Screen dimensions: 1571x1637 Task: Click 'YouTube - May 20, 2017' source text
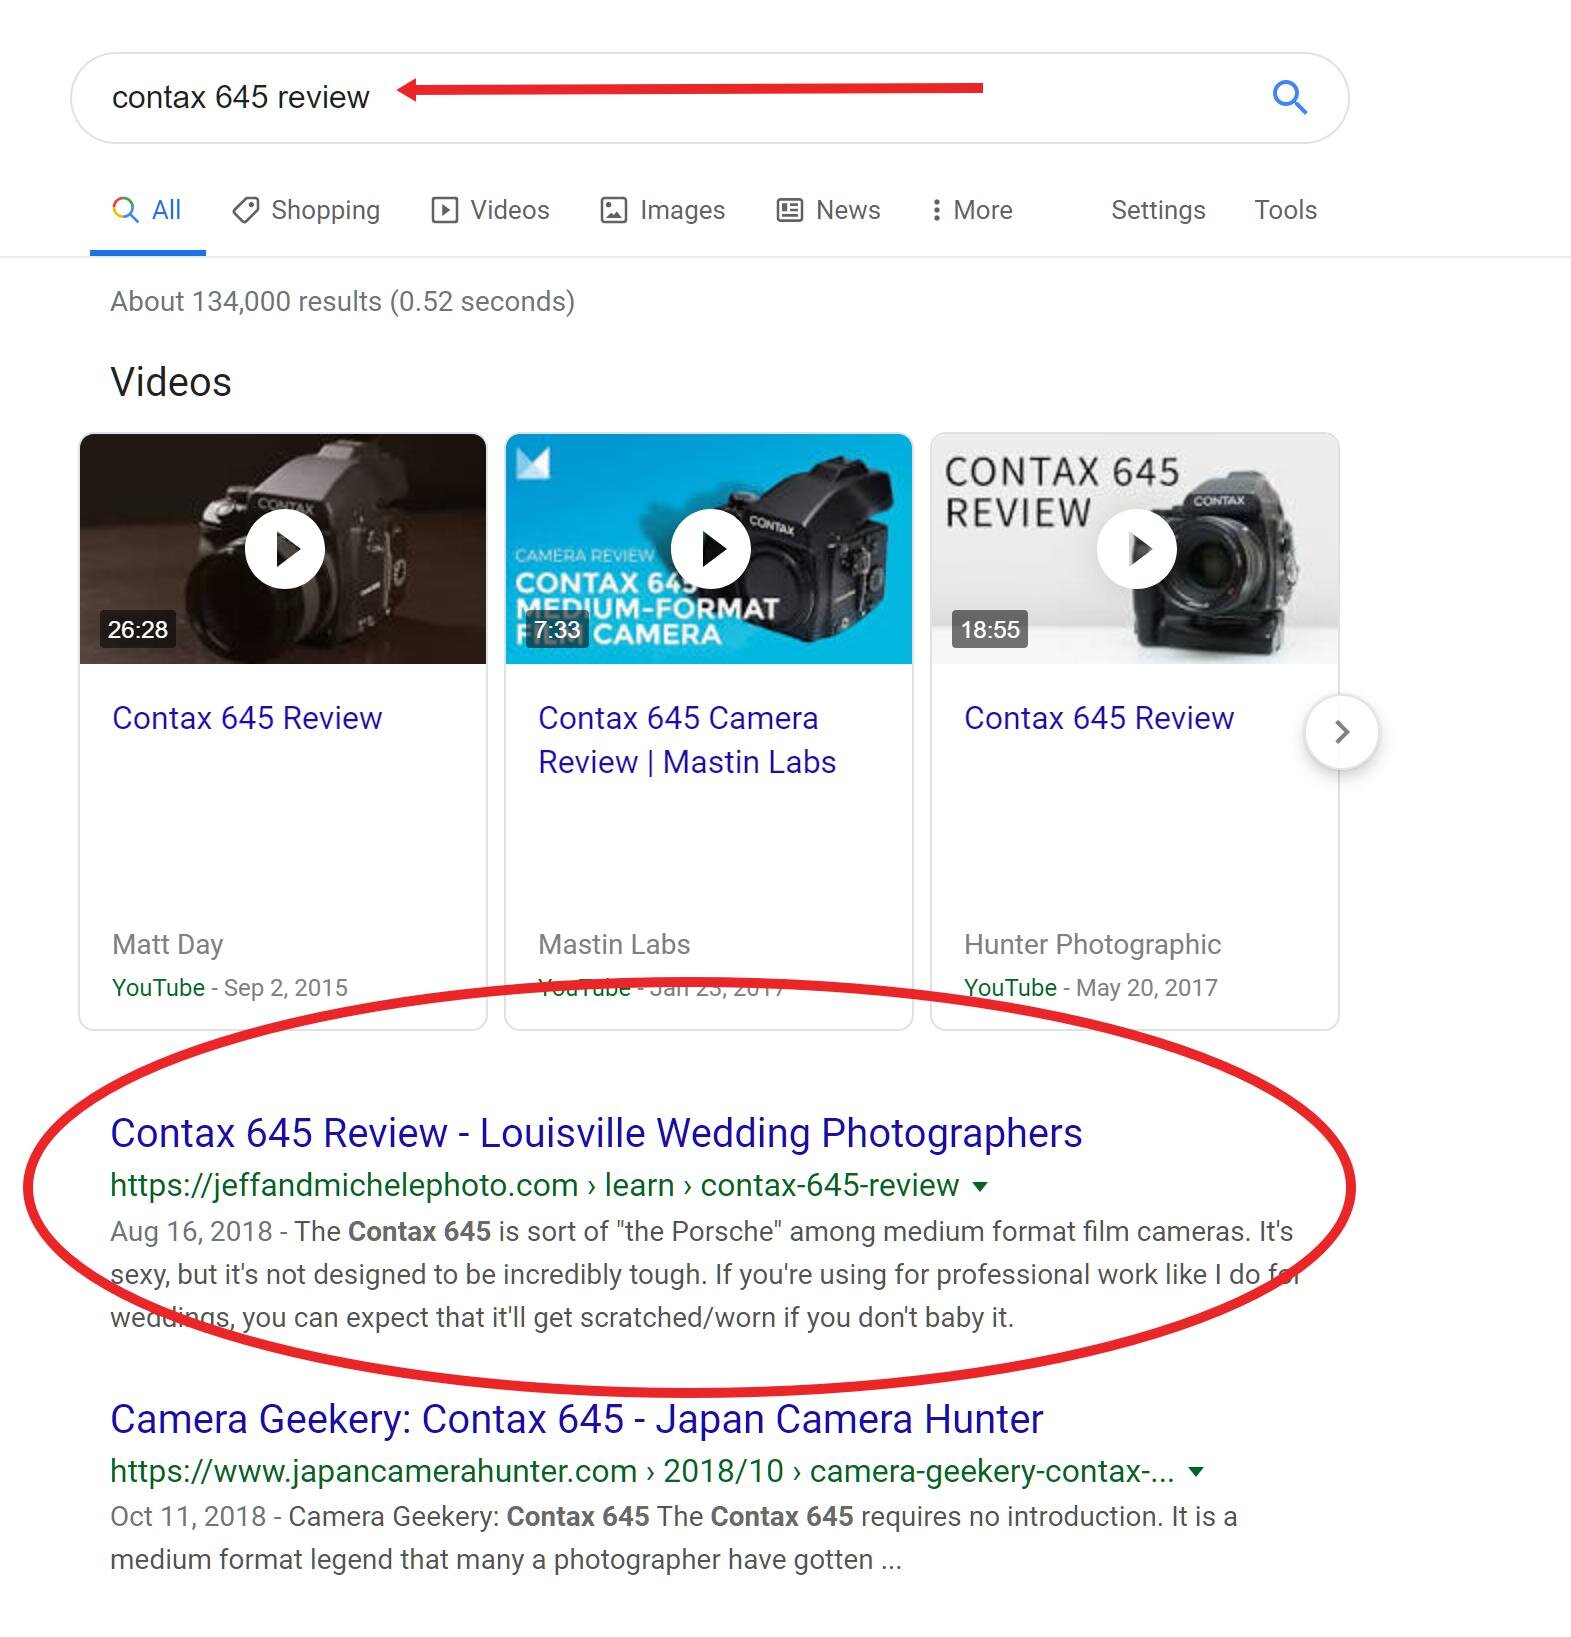coord(1091,988)
